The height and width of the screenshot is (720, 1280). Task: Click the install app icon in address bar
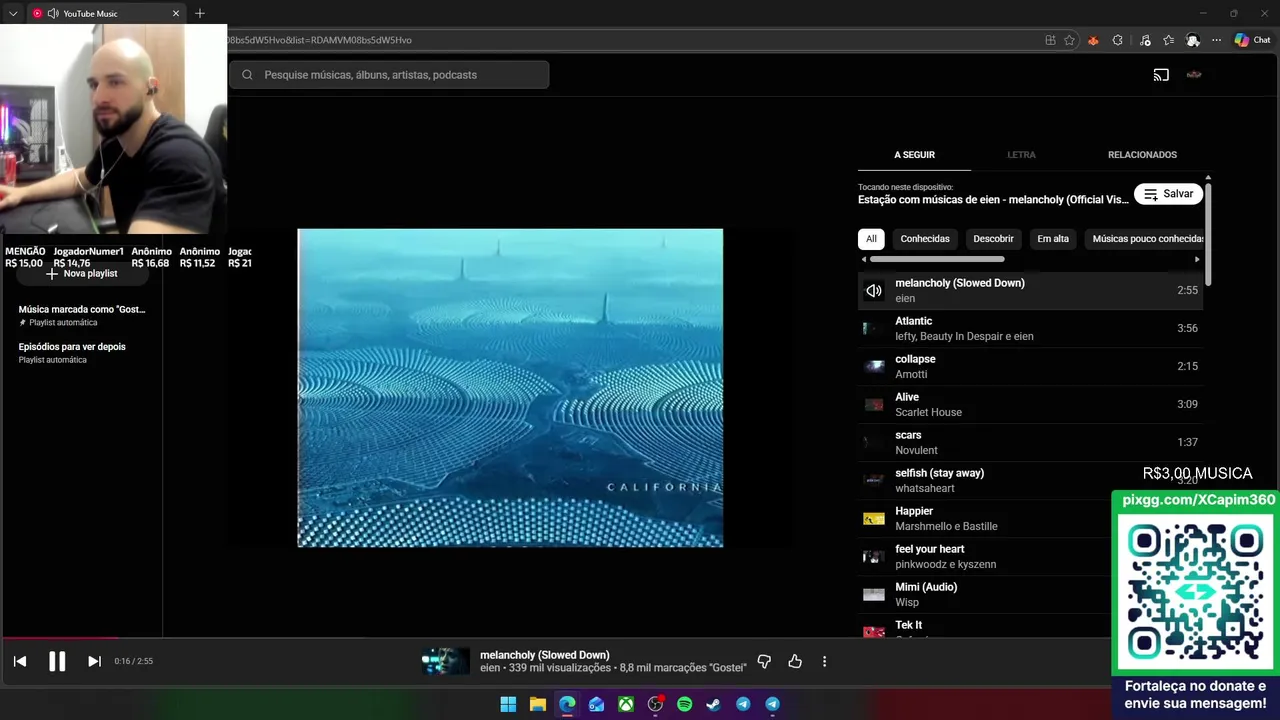1050,40
